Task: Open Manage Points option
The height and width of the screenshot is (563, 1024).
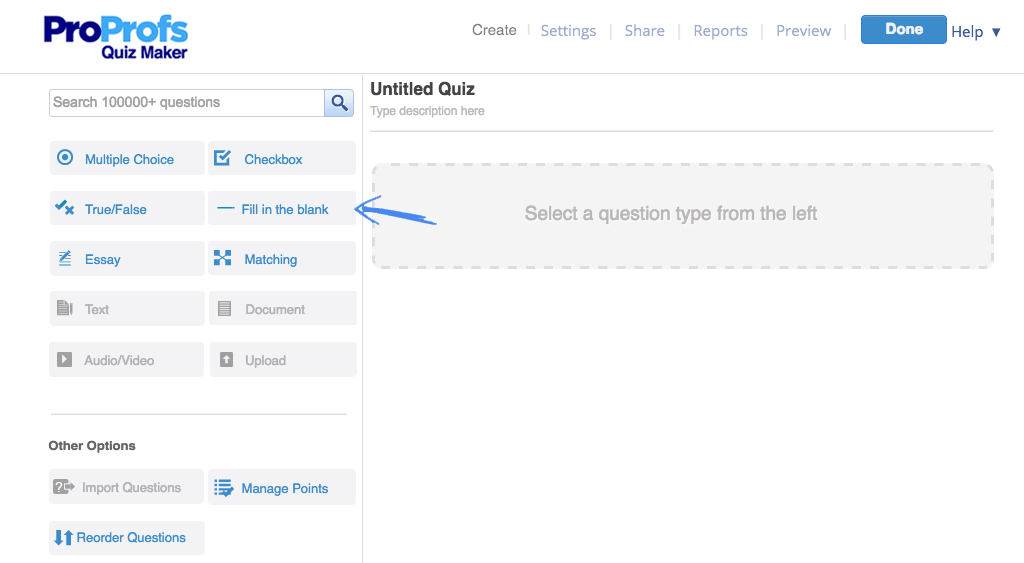Action: [282, 487]
